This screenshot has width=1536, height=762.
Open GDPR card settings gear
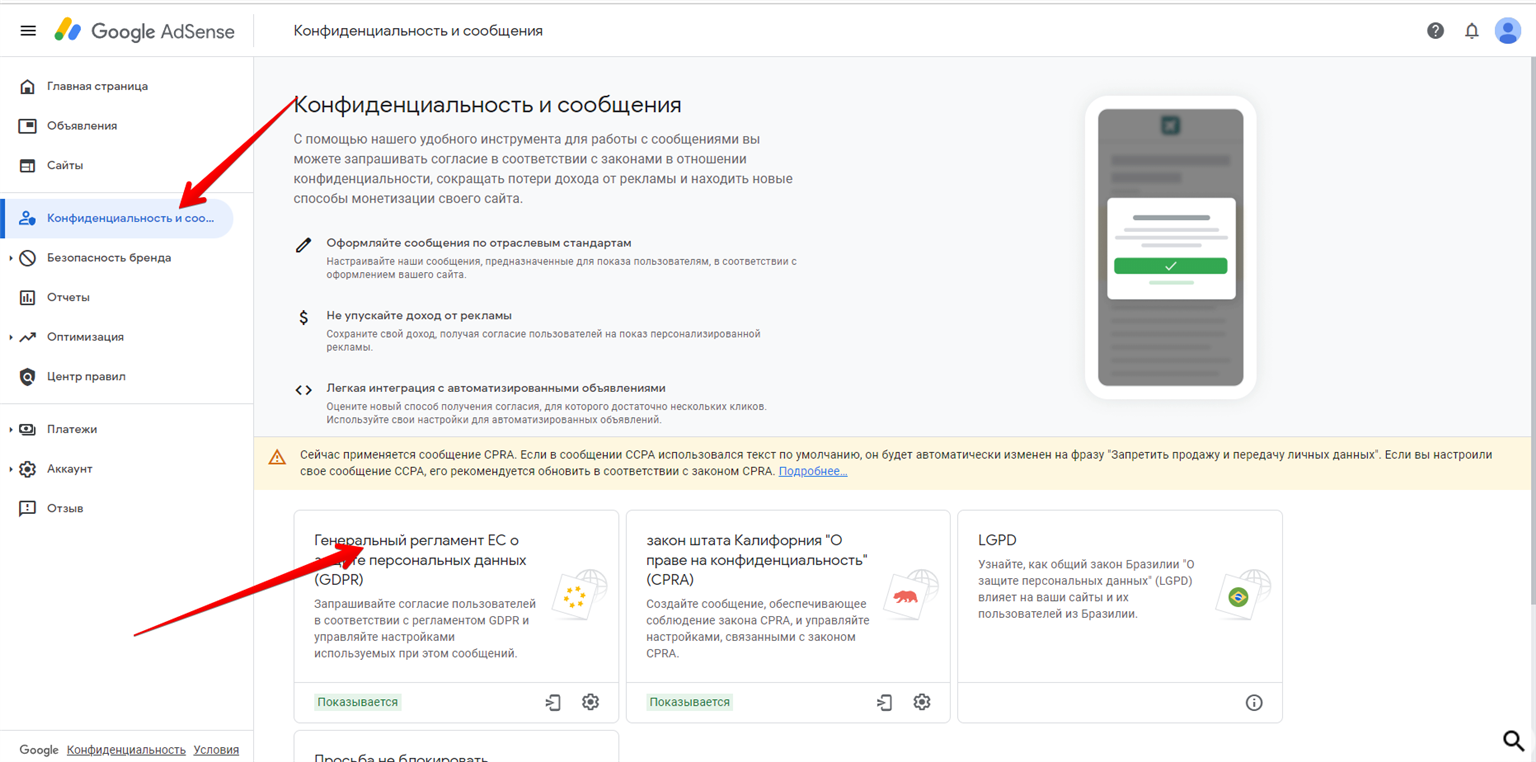click(x=590, y=702)
